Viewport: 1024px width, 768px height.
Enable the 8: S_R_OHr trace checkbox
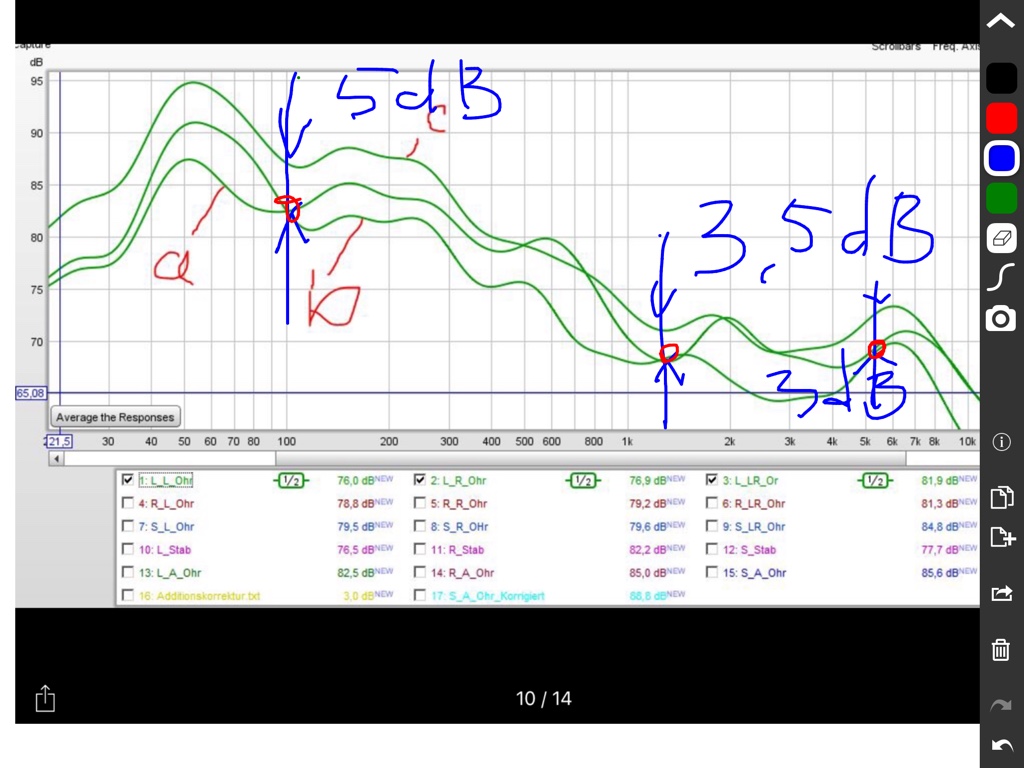pyautogui.click(x=420, y=526)
